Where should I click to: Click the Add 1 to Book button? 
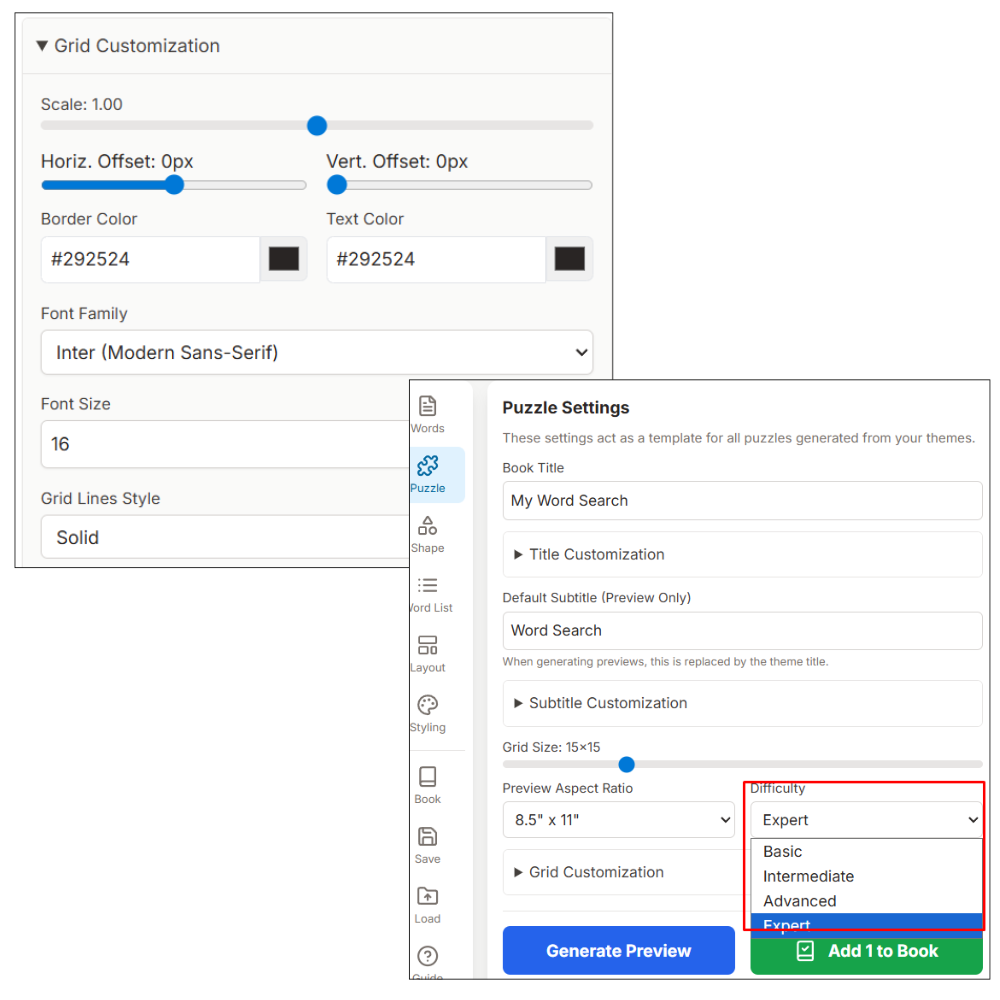click(866, 951)
